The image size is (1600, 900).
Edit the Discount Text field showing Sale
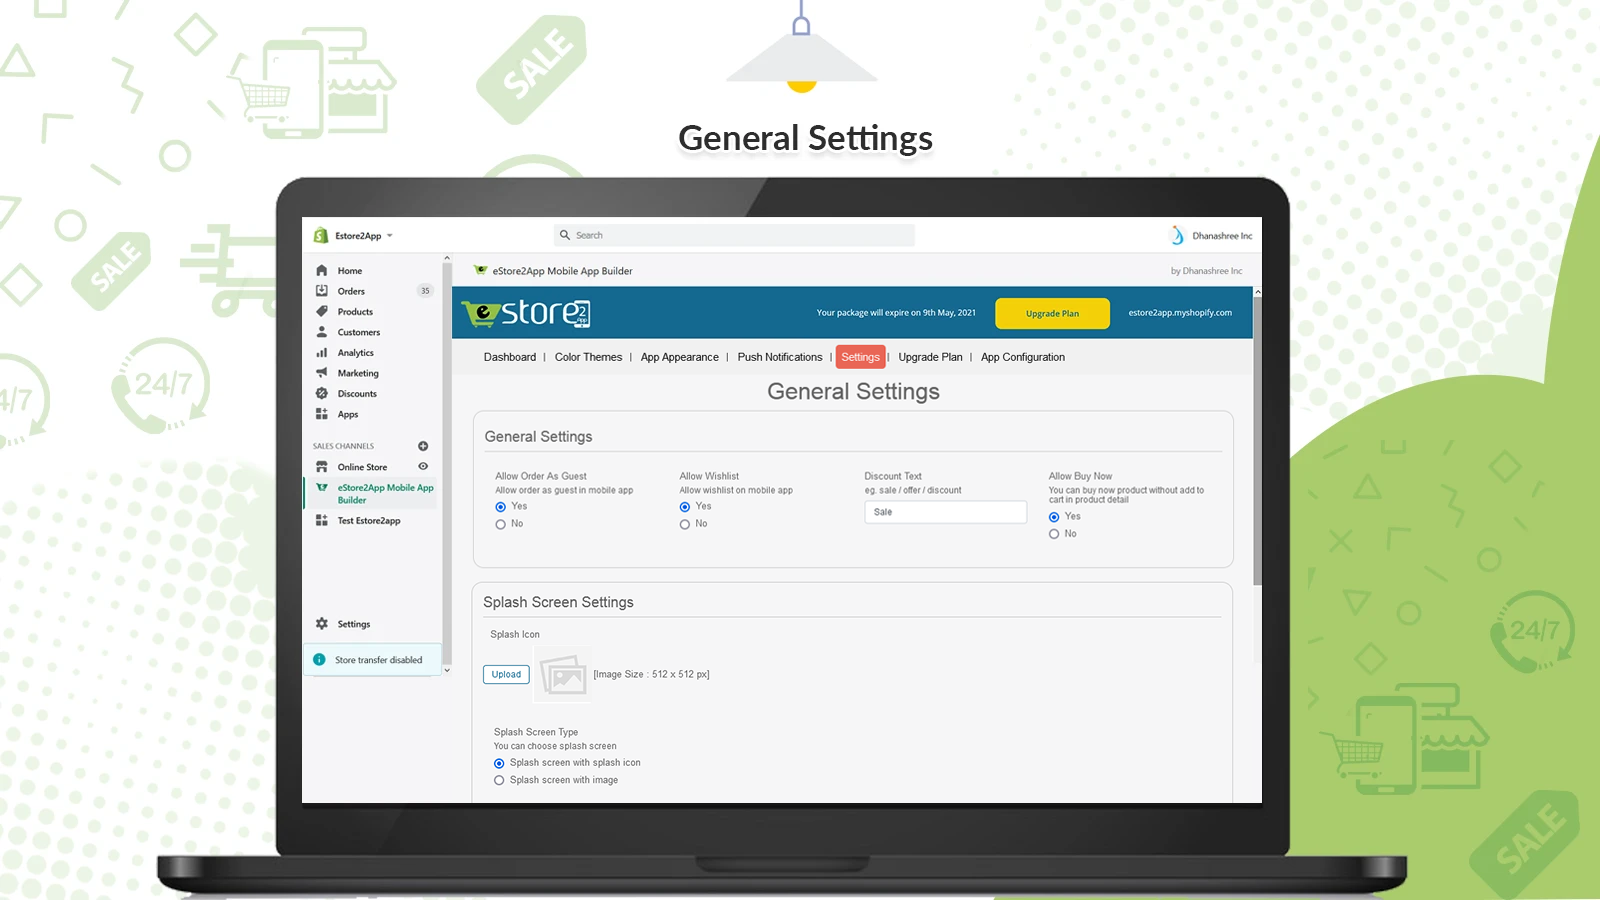tap(944, 511)
